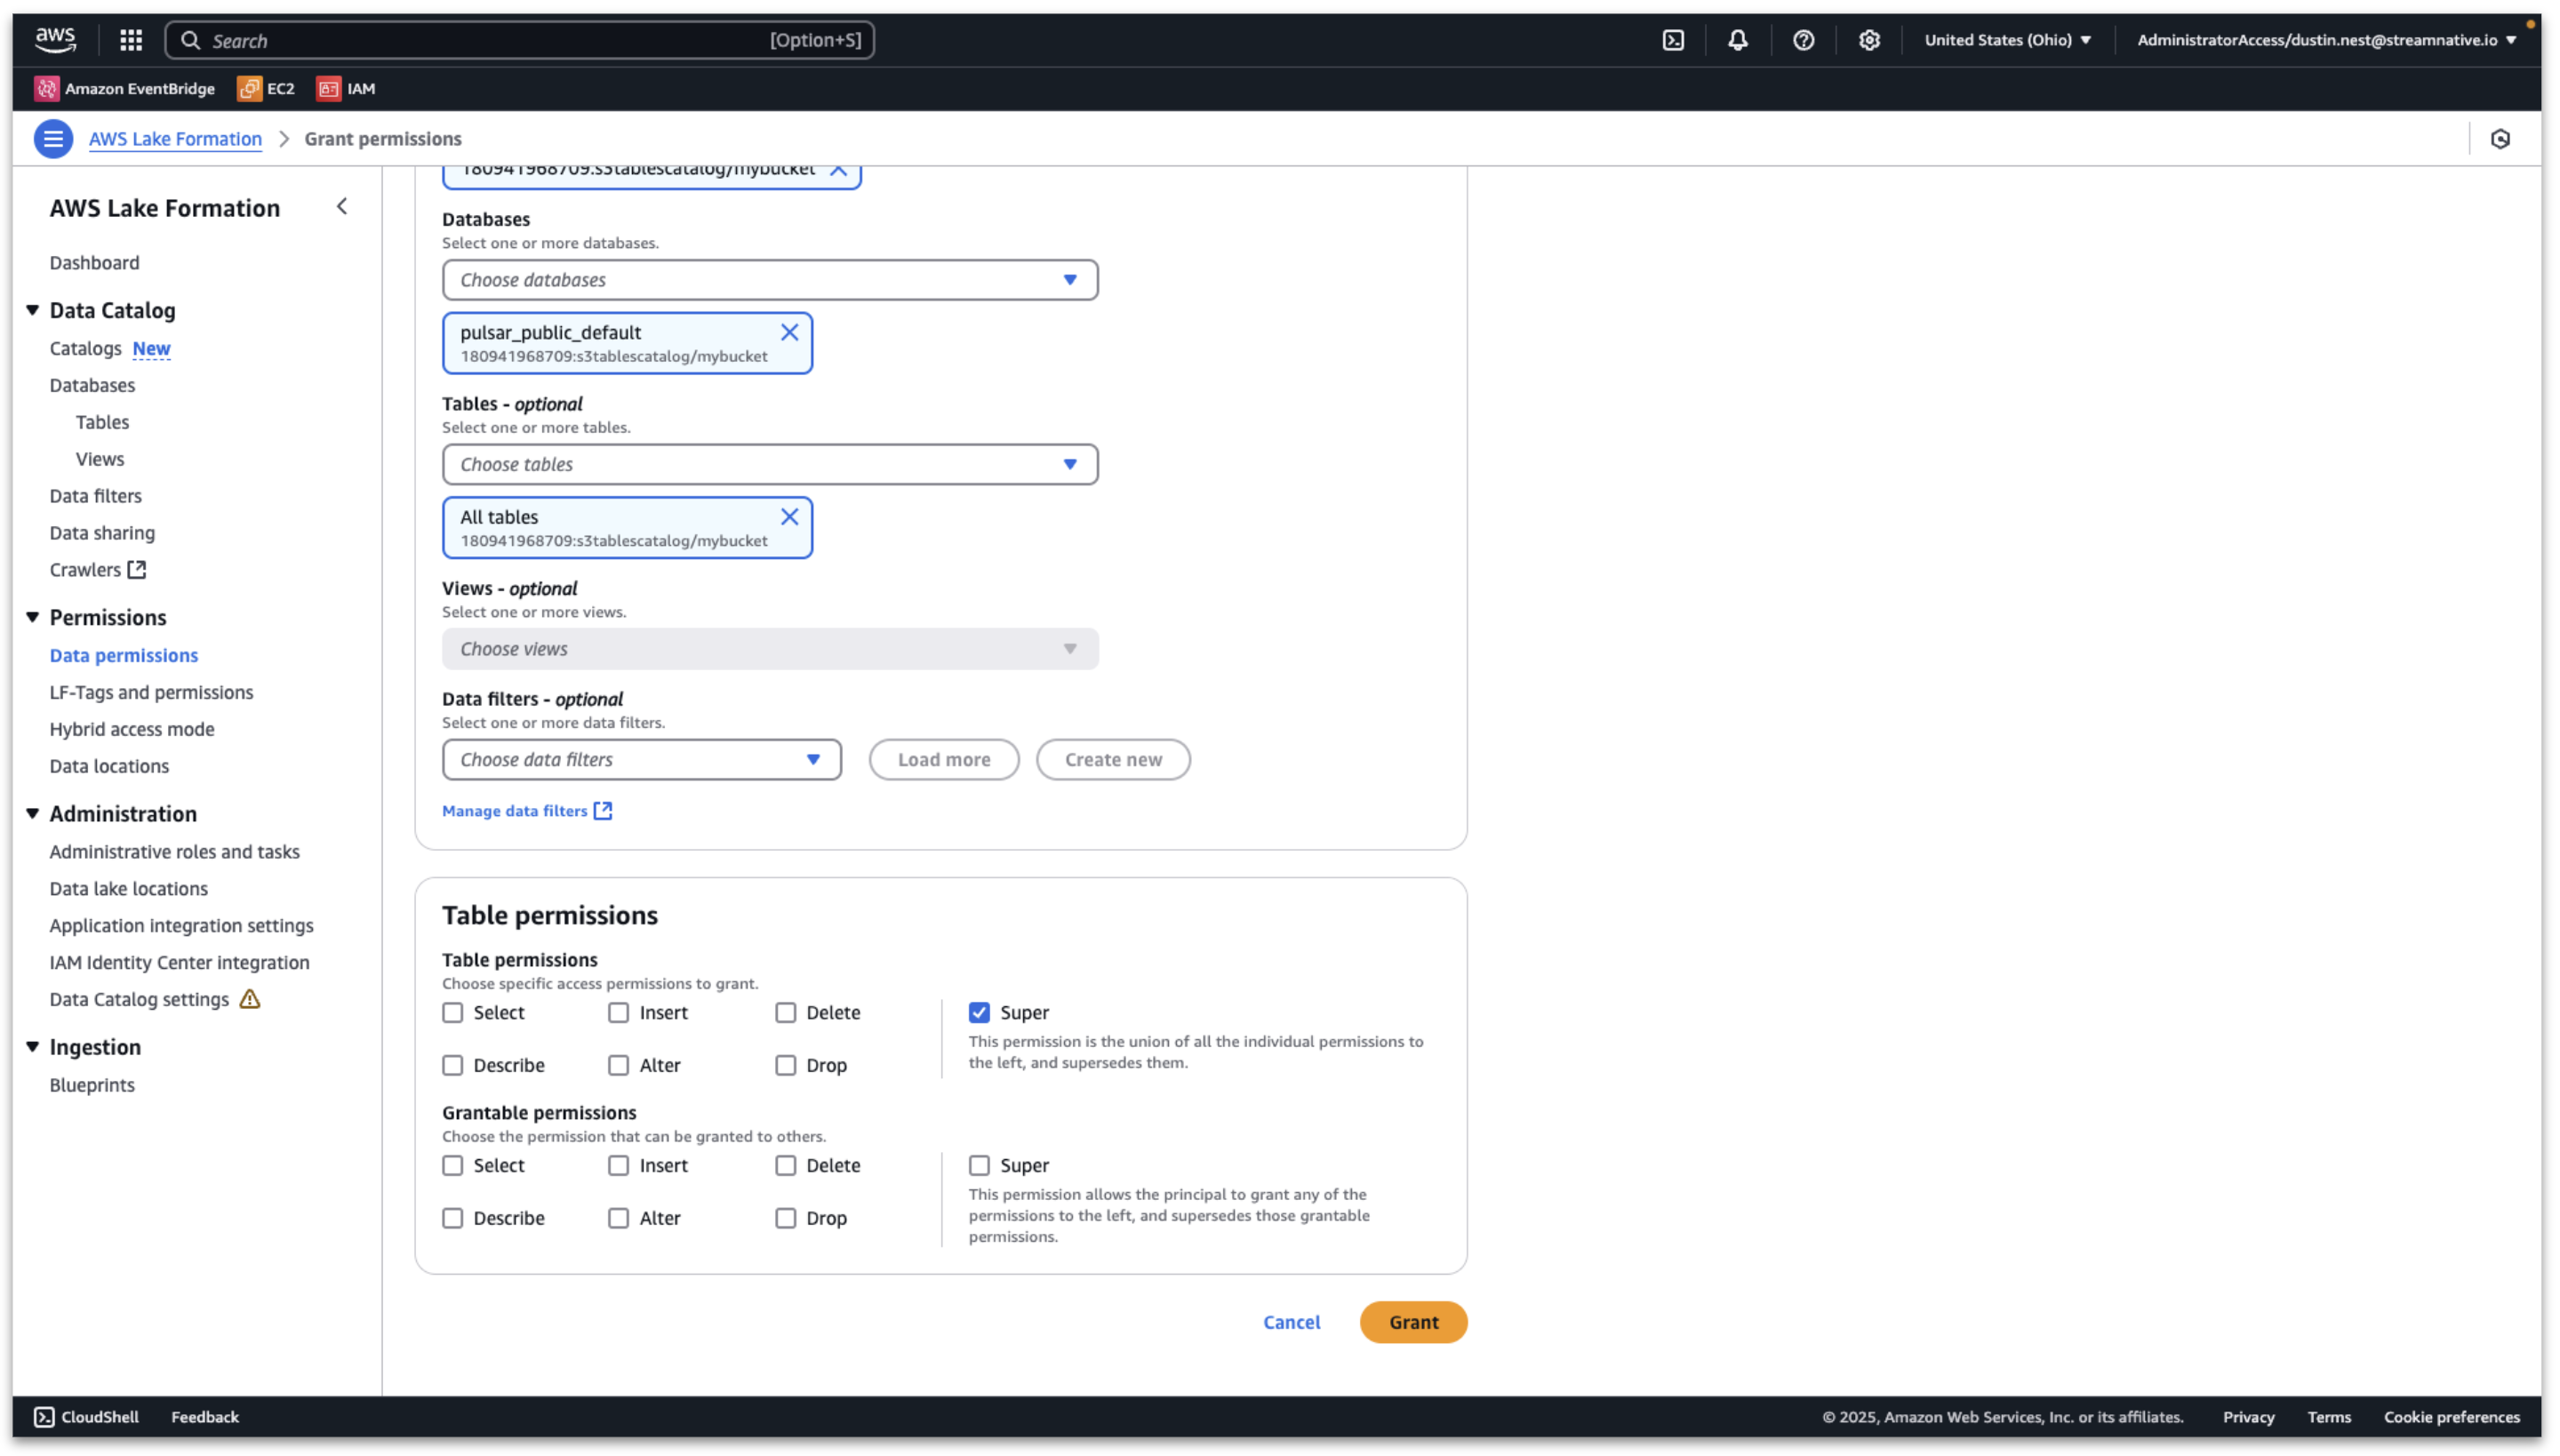The height and width of the screenshot is (1456, 2560).
Task: Enable the Select table permission checkbox
Action: point(453,1013)
